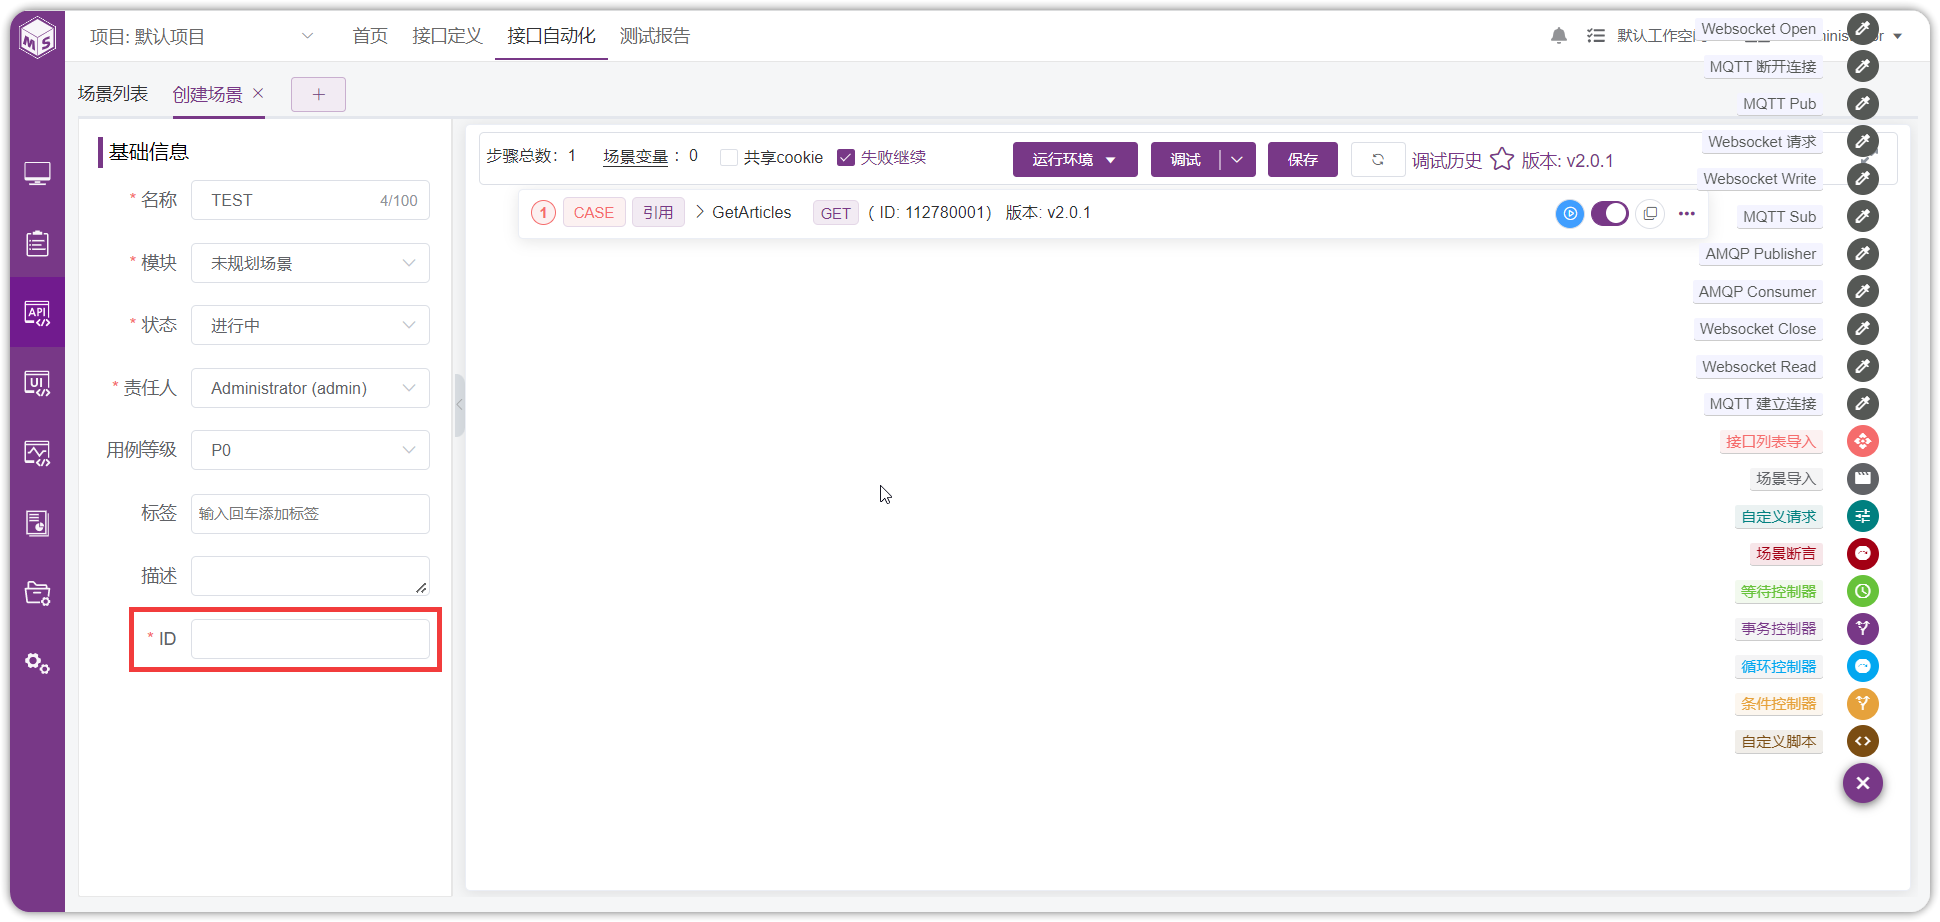This screenshot has width=1940, height=922.
Task: Uncheck the 失败继续 checkbox
Action: coord(846,158)
